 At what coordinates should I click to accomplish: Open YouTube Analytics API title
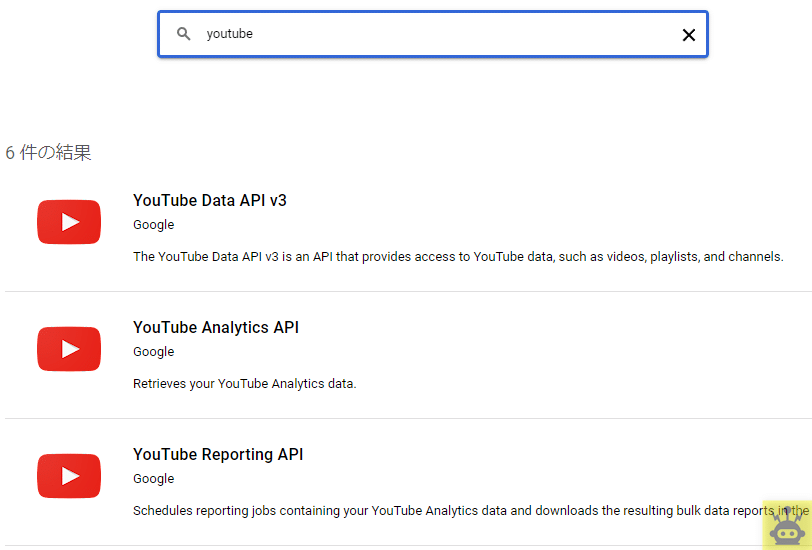click(x=216, y=327)
